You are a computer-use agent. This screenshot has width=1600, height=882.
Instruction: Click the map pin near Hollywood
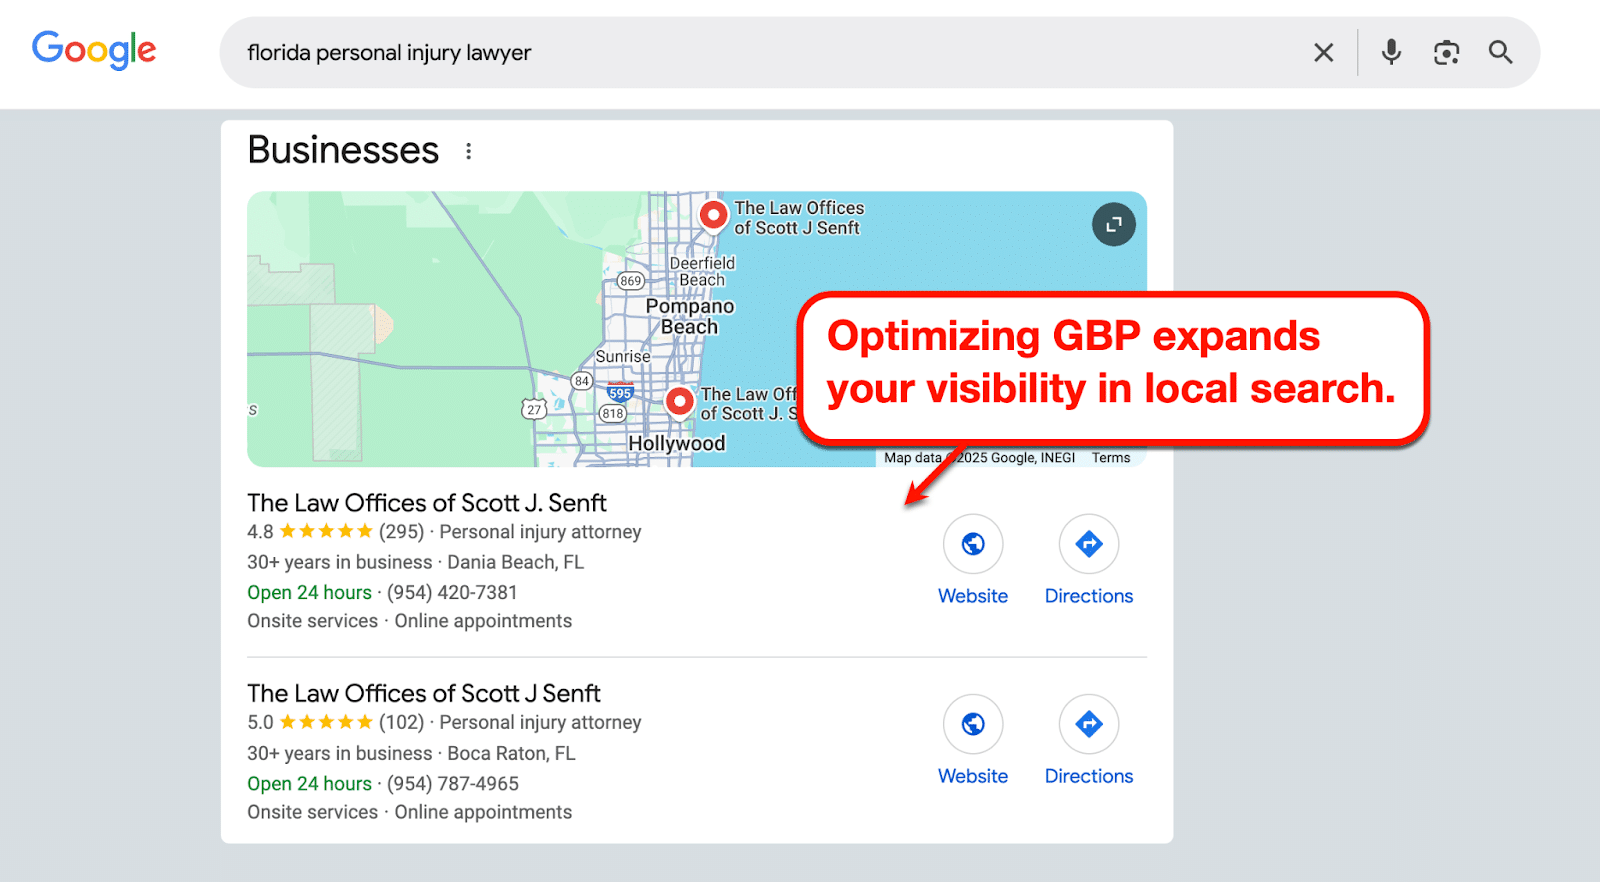(x=680, y=402)
